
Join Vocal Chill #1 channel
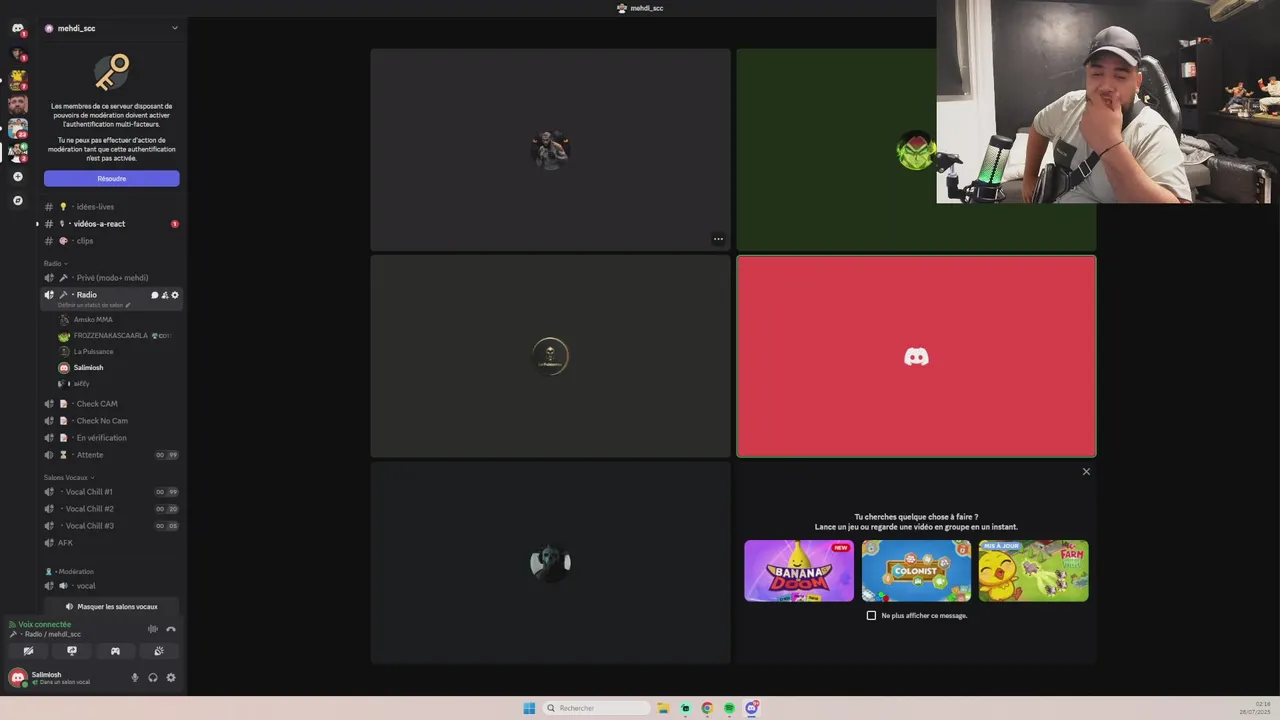click(x=111, y=492)
